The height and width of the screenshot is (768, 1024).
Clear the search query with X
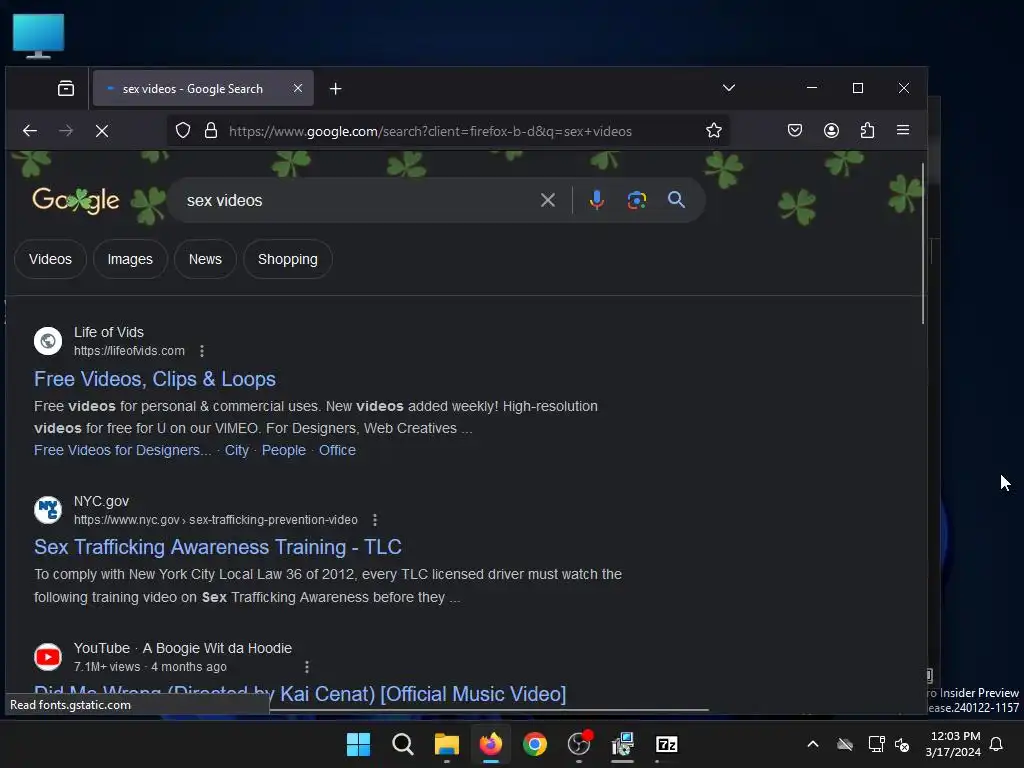click(x=548, y=200)
